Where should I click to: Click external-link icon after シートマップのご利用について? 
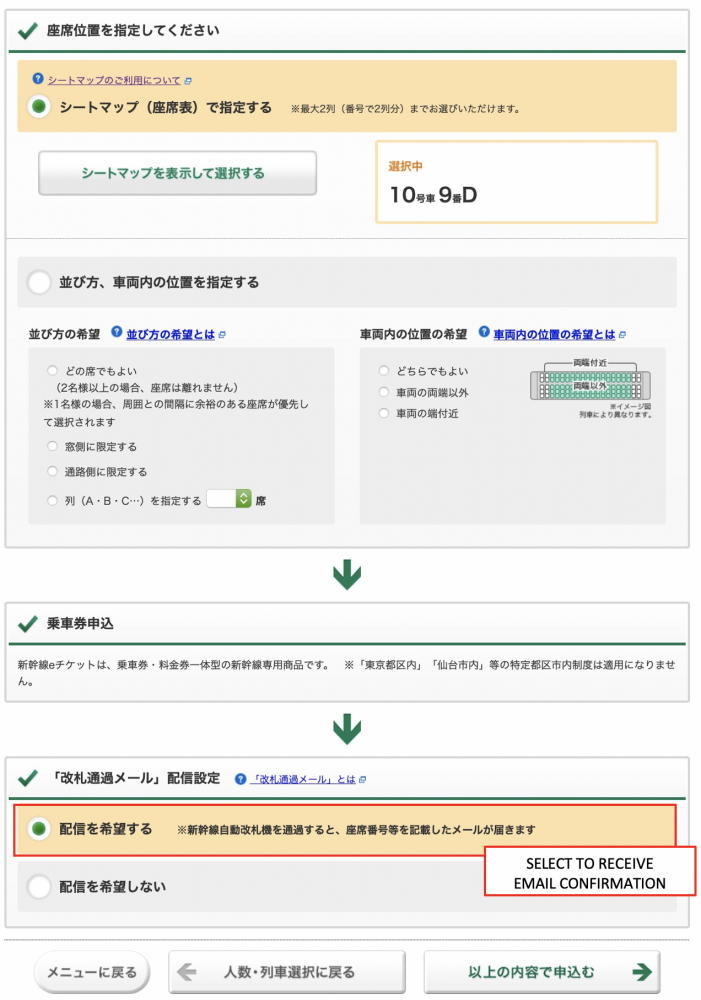pyautogui.click(x=188, y=80)
